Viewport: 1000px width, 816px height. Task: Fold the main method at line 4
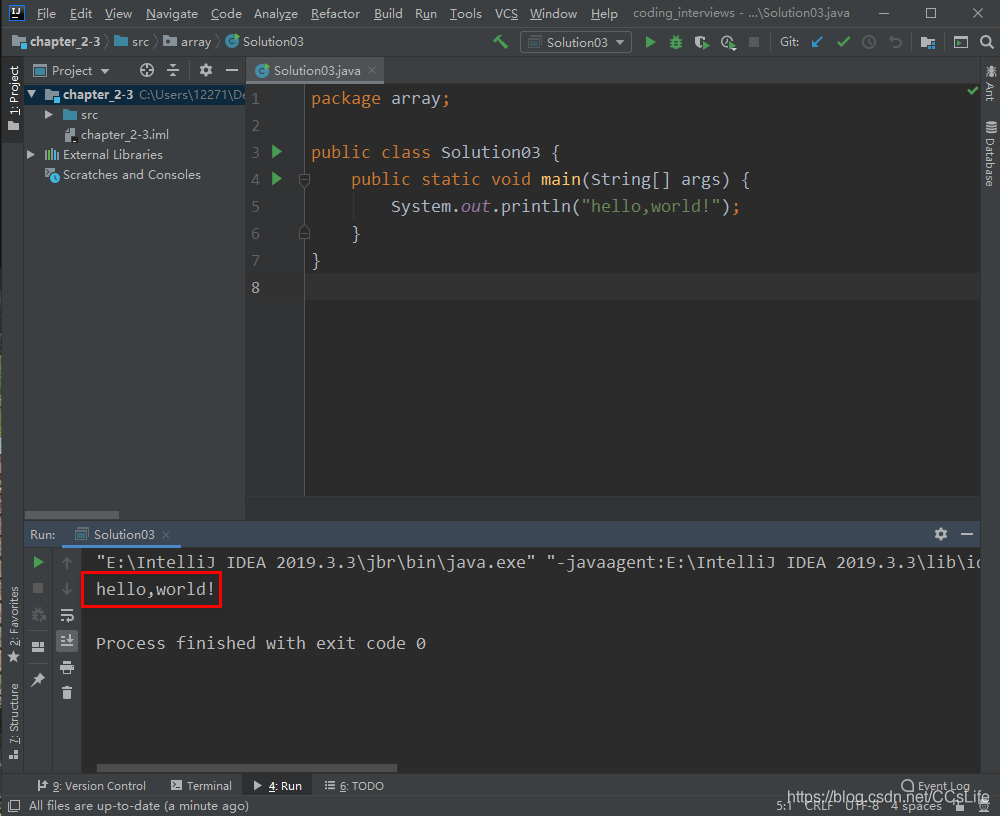[x=304, y=180]
